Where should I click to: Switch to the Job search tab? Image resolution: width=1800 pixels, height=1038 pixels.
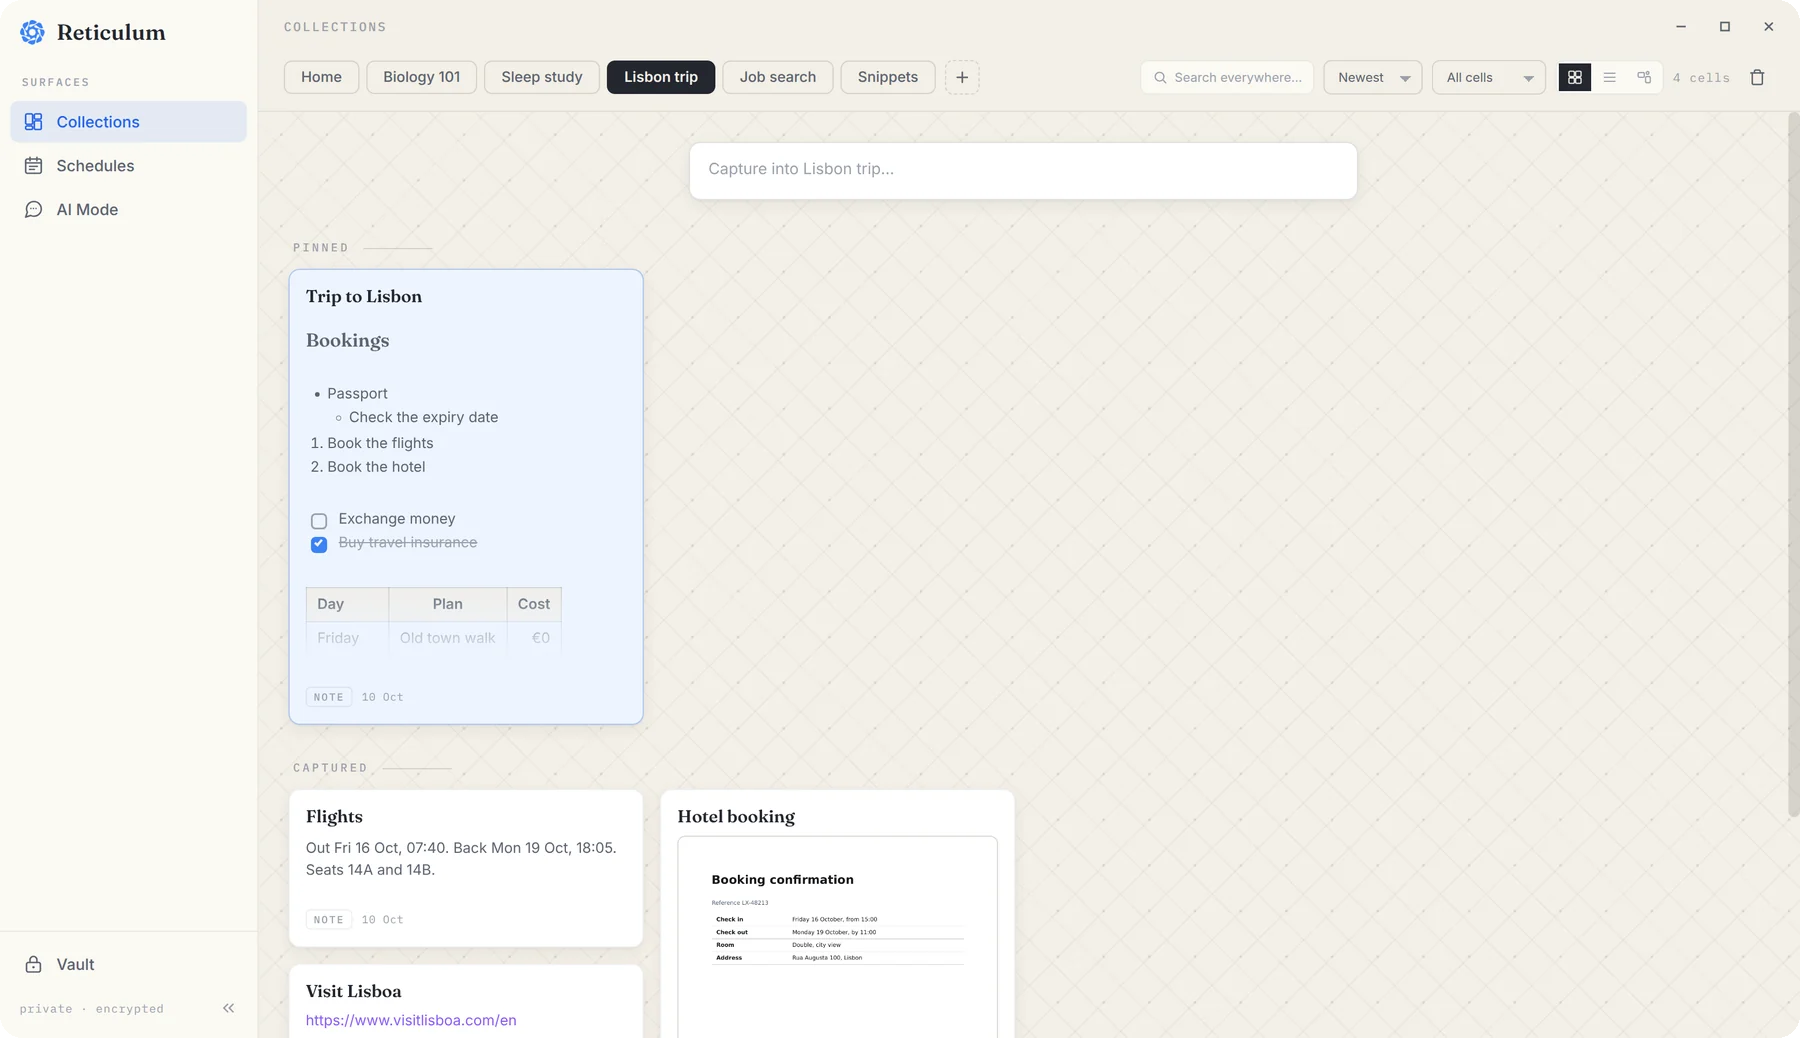(778, 77)
